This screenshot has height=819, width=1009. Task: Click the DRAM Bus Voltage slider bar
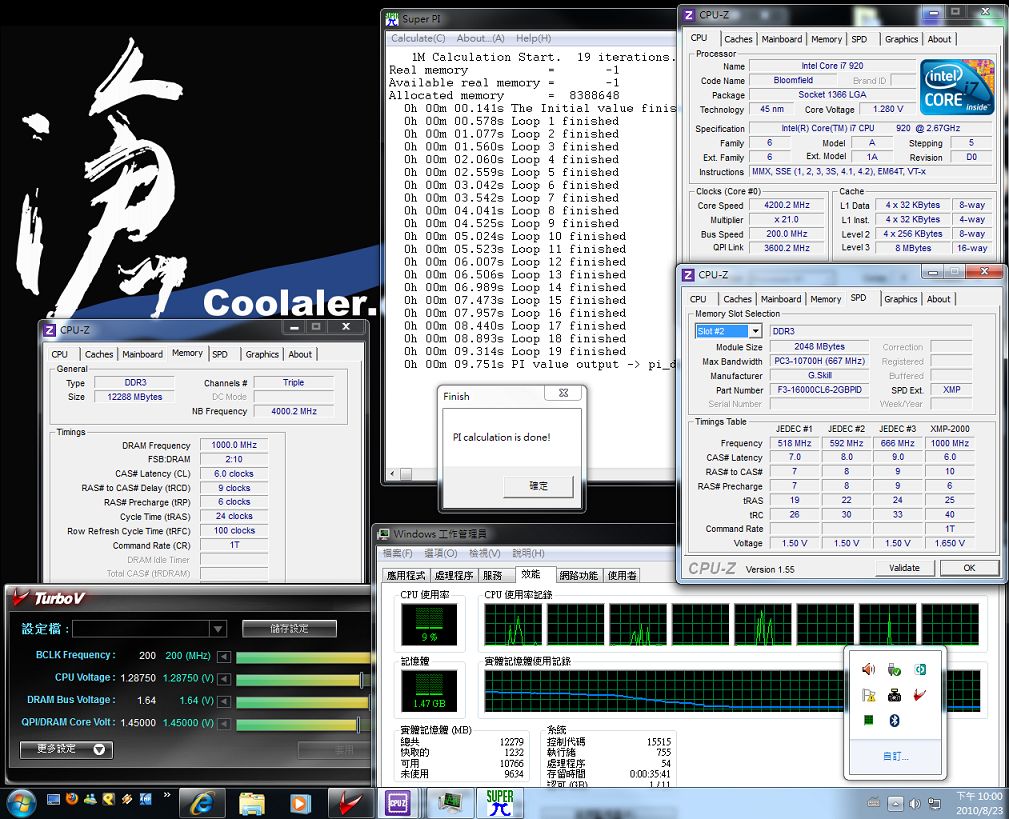click(304, 702)
